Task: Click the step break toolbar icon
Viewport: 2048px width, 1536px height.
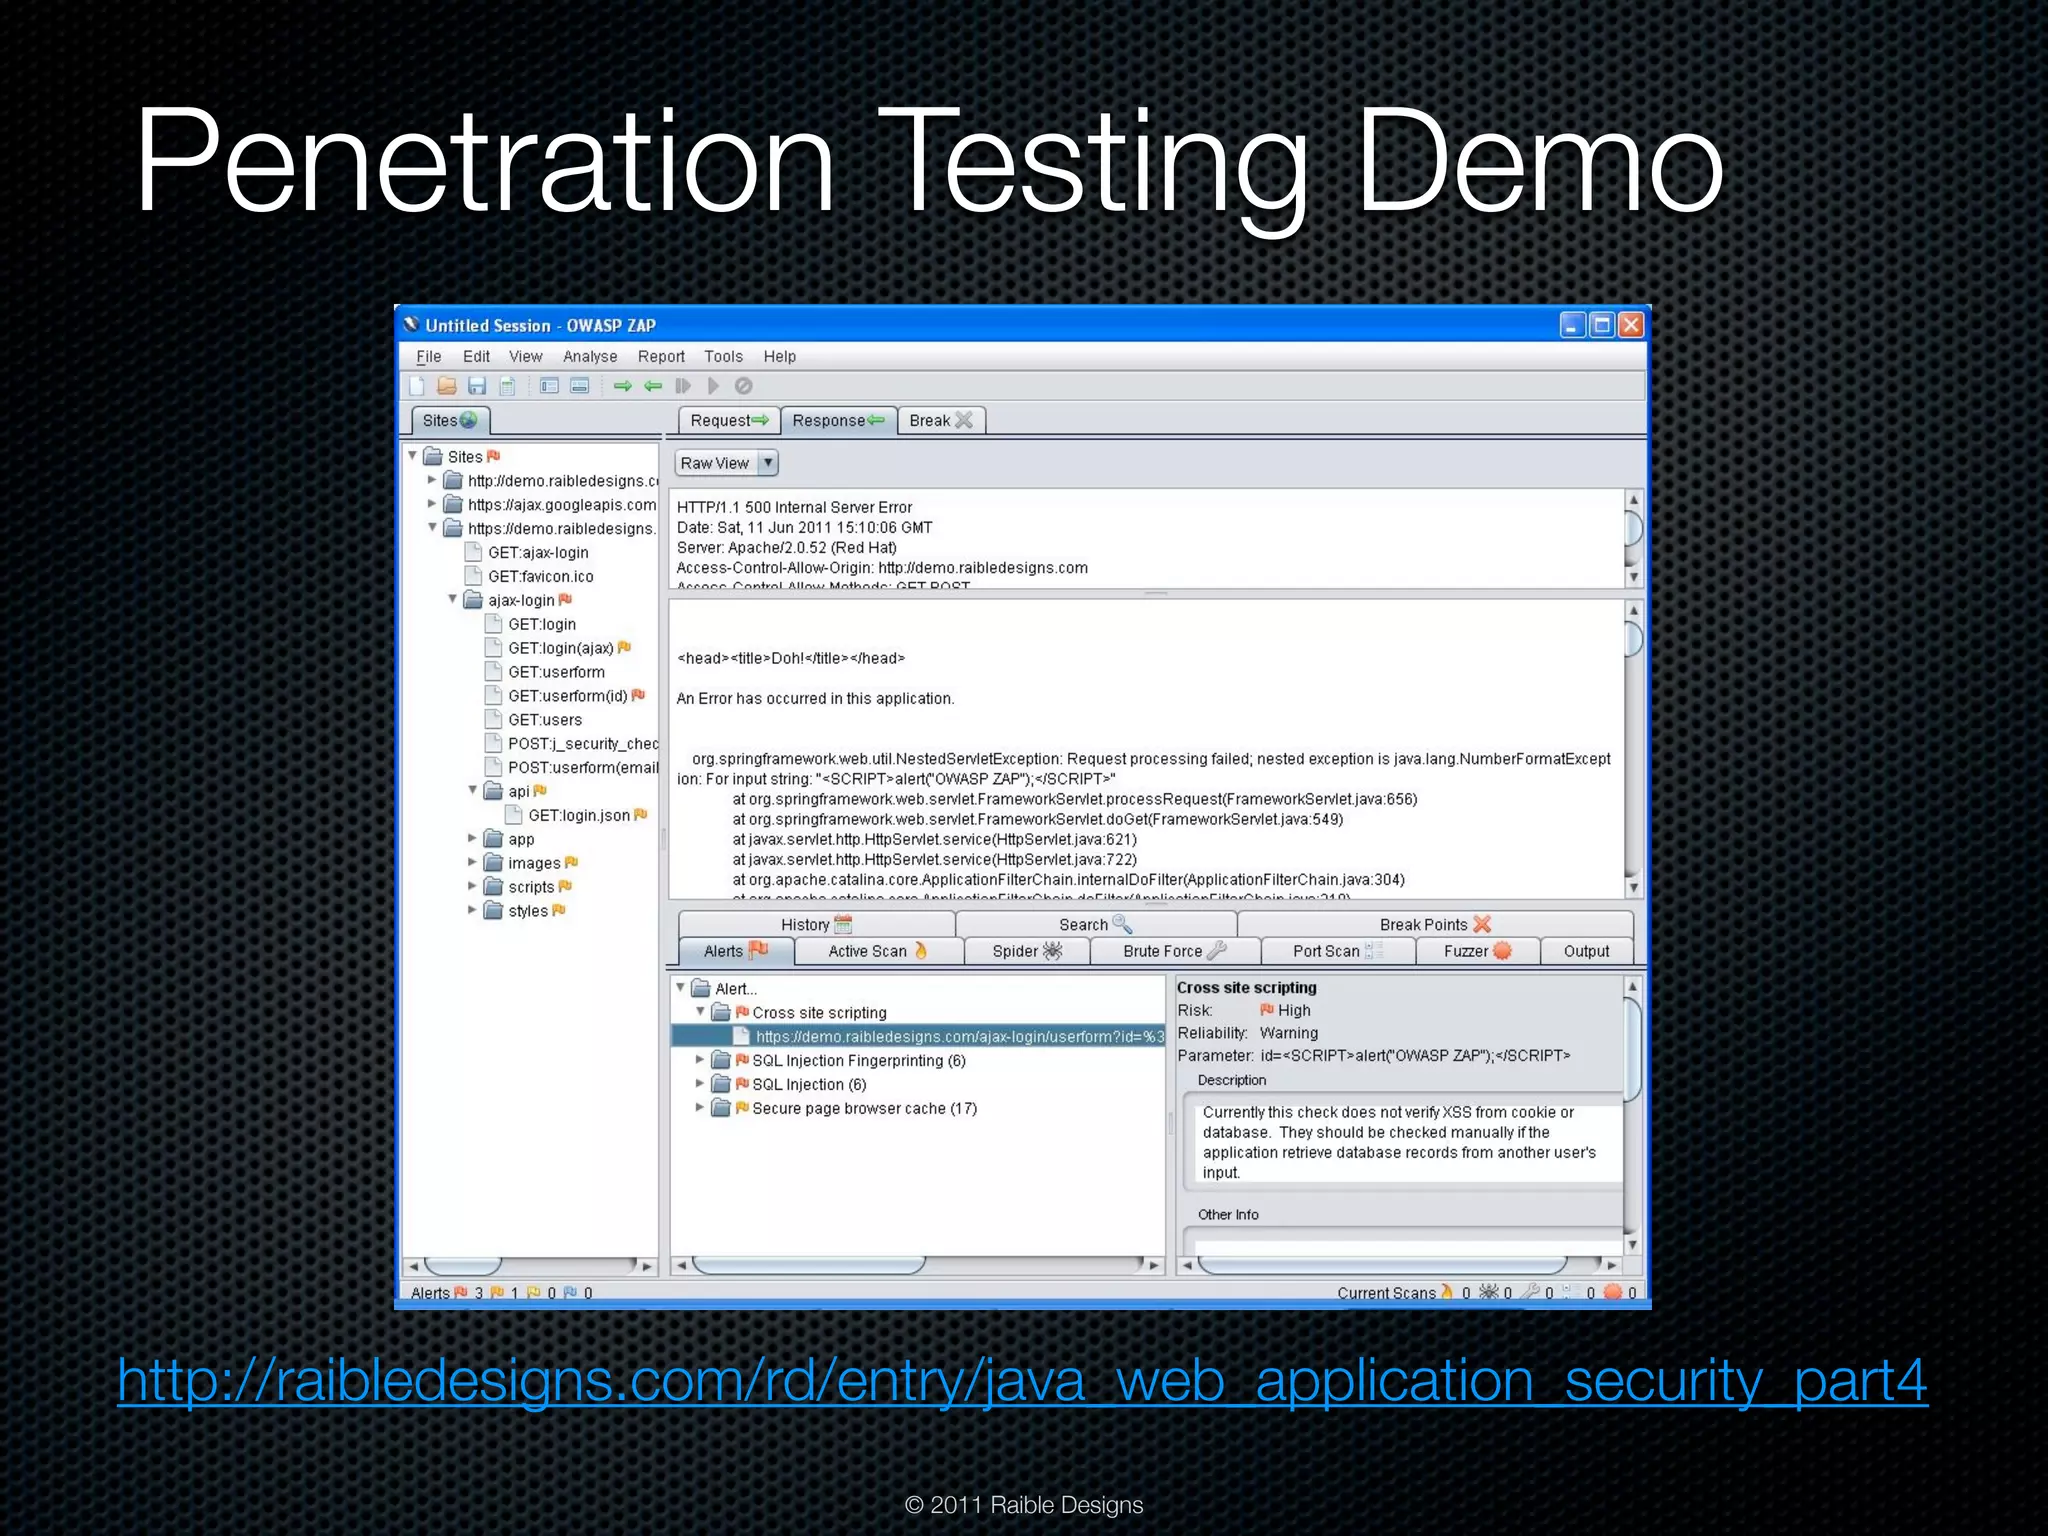Action: pyautogui.click(x=683, y=386)
